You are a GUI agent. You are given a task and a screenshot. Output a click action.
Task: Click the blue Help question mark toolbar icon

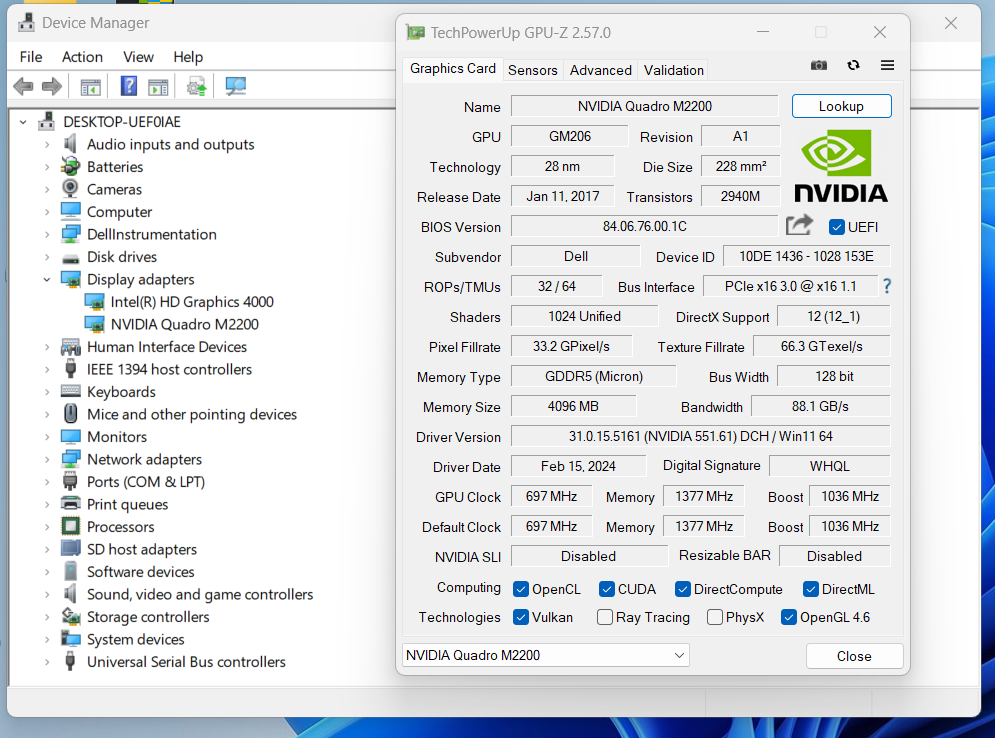(x=129, y=86)
